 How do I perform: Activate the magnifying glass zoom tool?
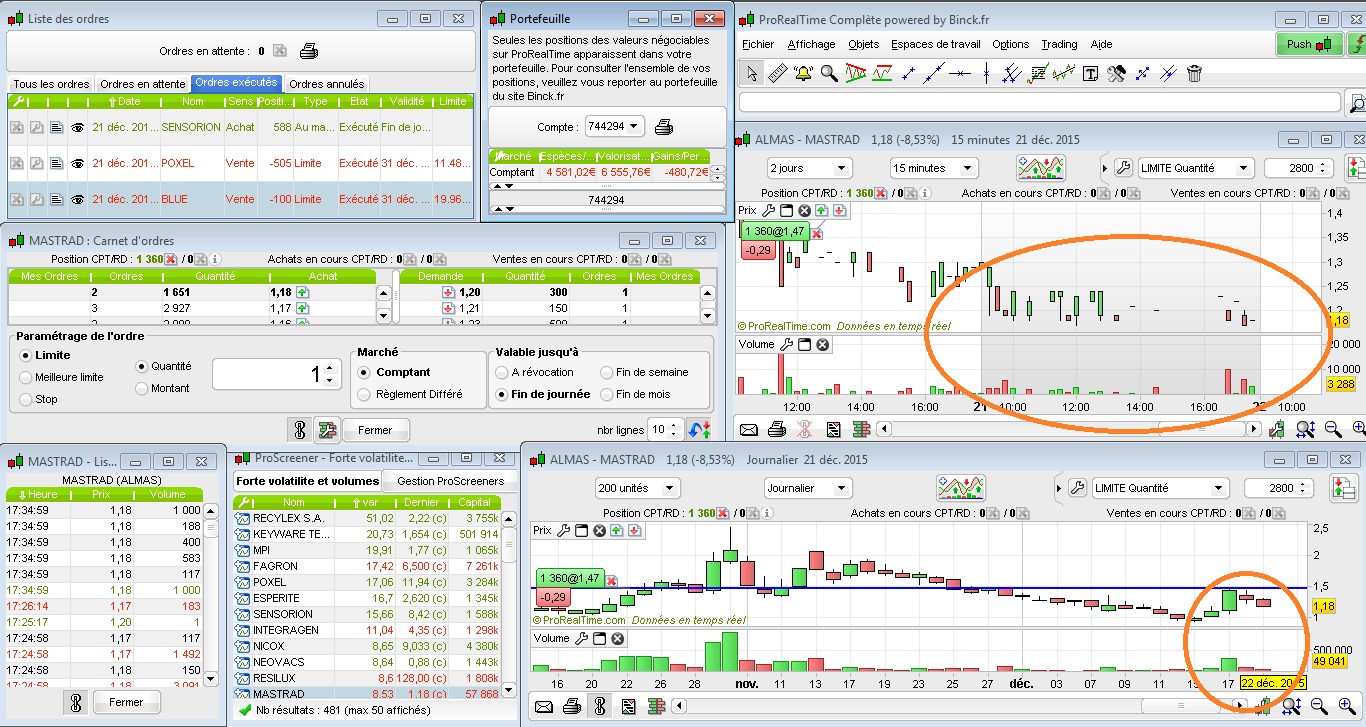click(x=829, y=73)
